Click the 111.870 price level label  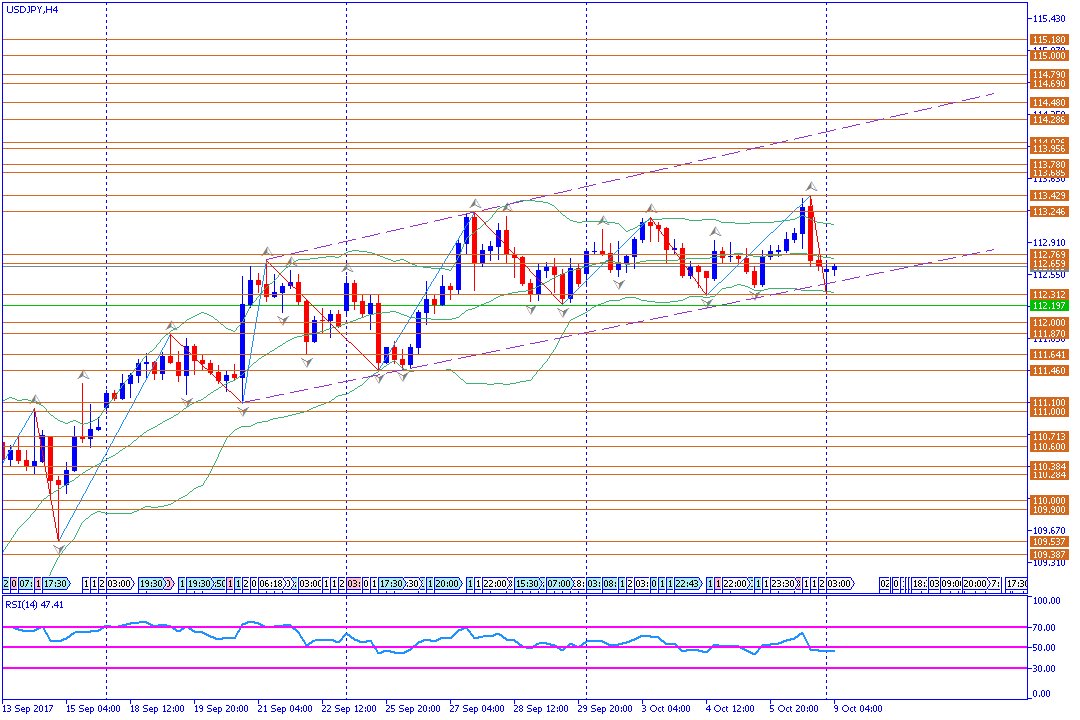1049,333
